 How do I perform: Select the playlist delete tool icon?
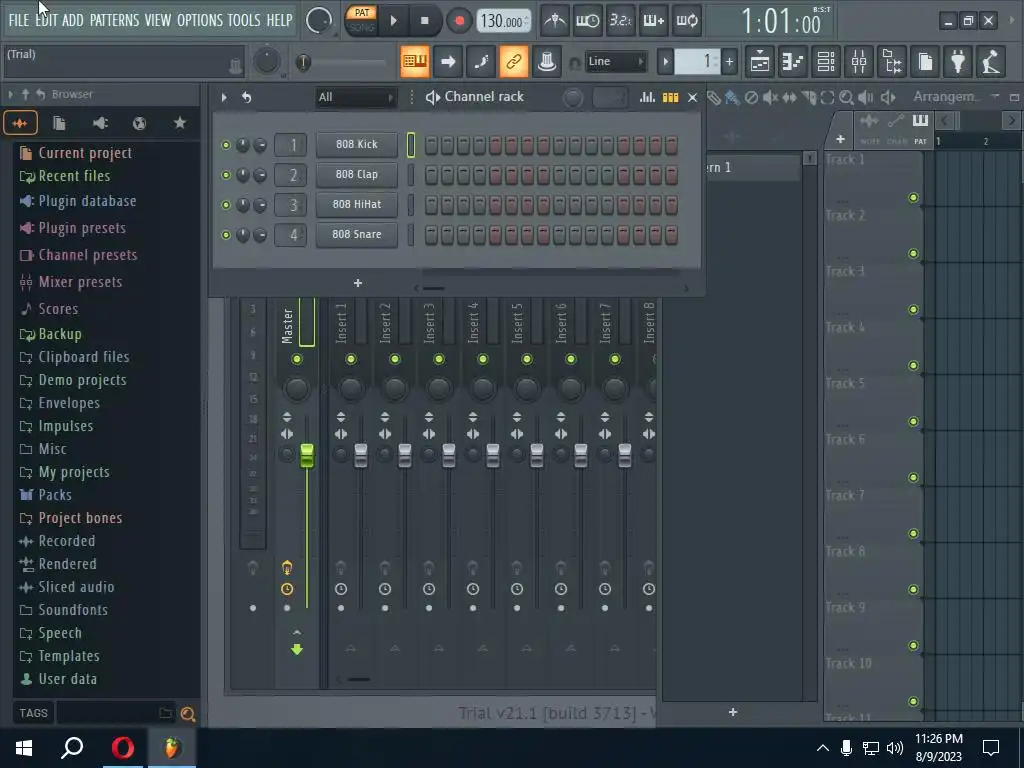752,98
